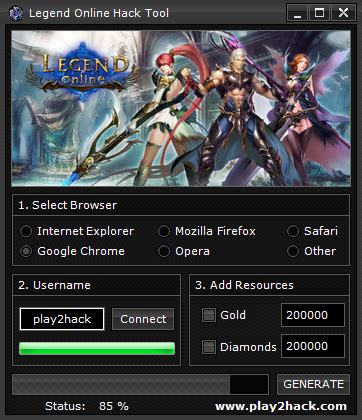
Task: Click the 'Legend Online Hack Tool' window title
Action: tap(99, 13)
